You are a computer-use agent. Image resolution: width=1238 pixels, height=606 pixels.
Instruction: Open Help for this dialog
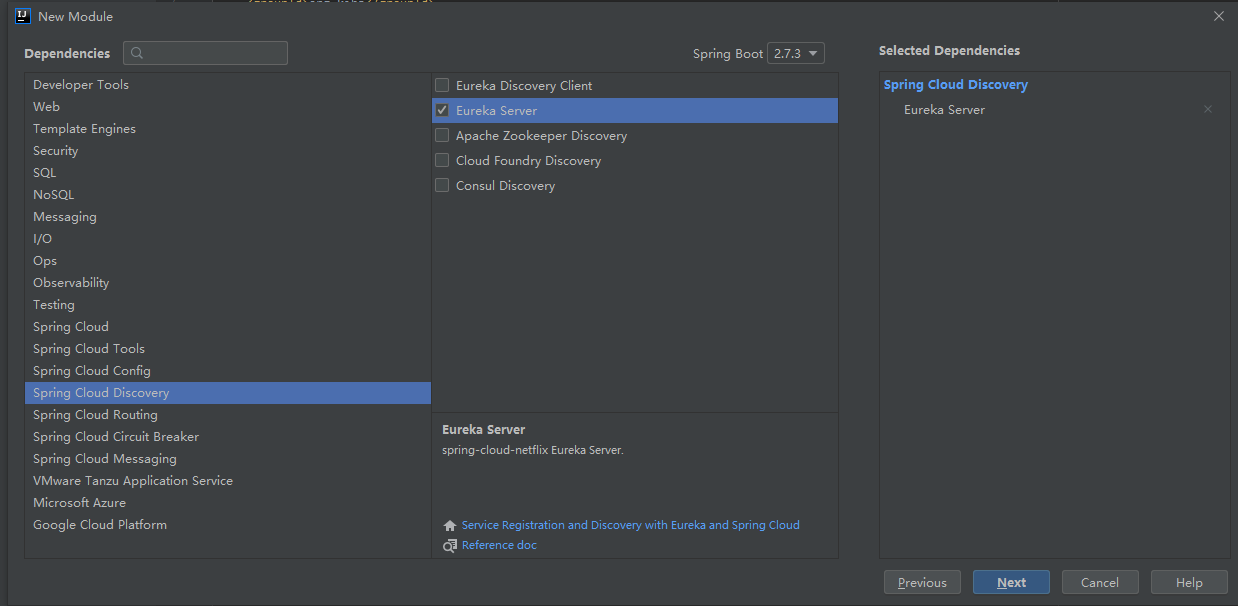[x=1189, y=582]
